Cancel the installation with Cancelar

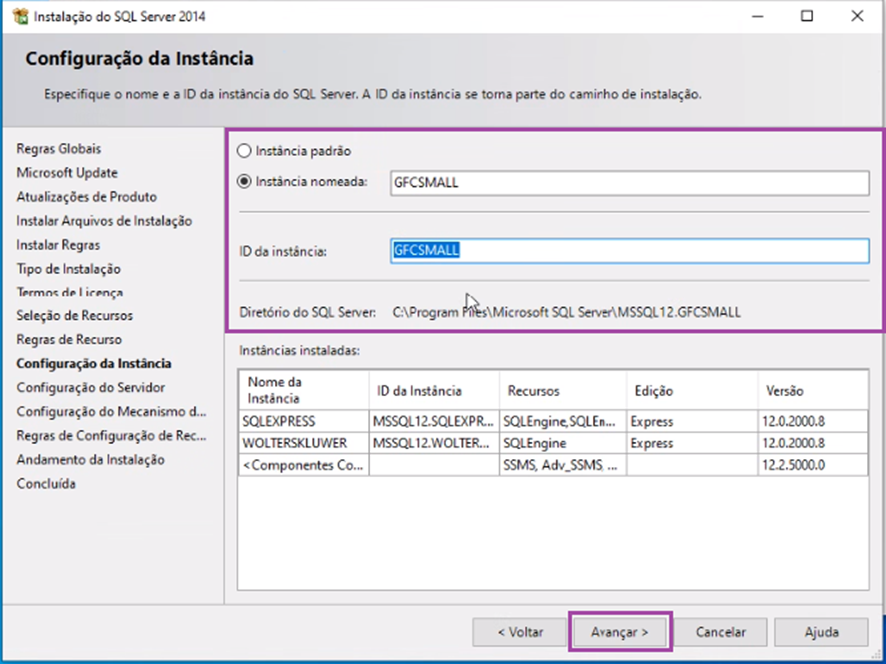tap(720, 632)
